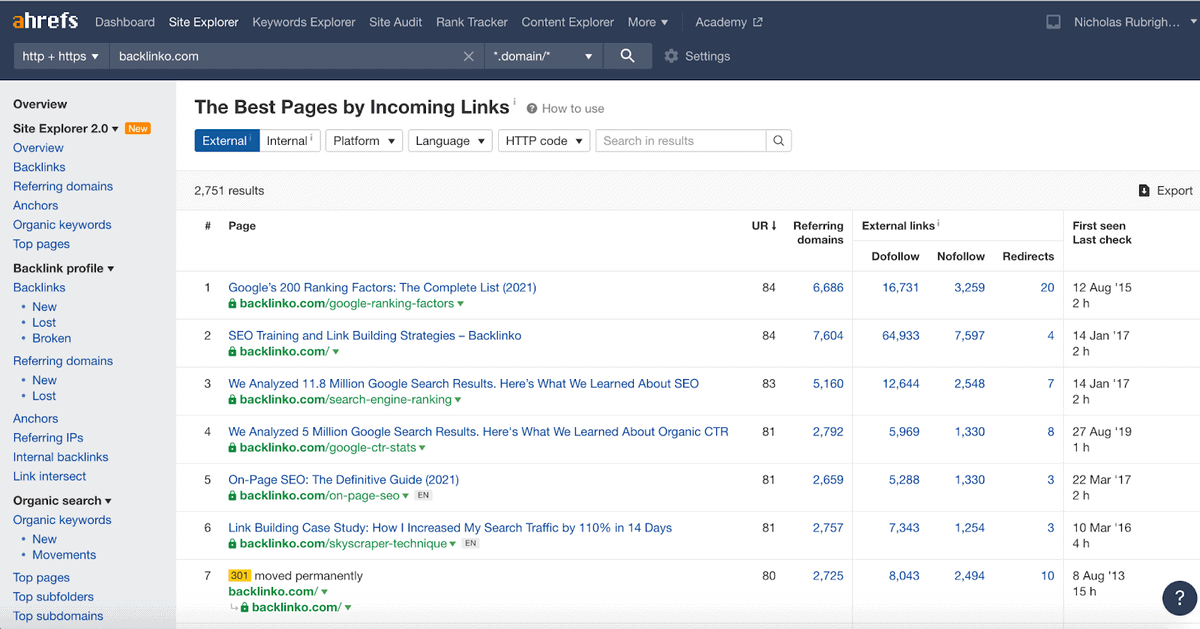Open SEO Training and Link Building Strategies link

[374, 335]
